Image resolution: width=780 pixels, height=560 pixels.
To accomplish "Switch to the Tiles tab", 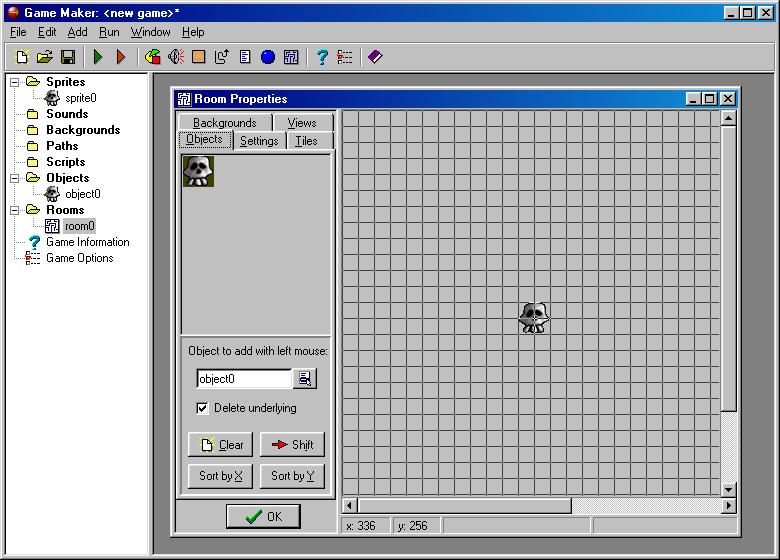I will (x=306, y=141).
